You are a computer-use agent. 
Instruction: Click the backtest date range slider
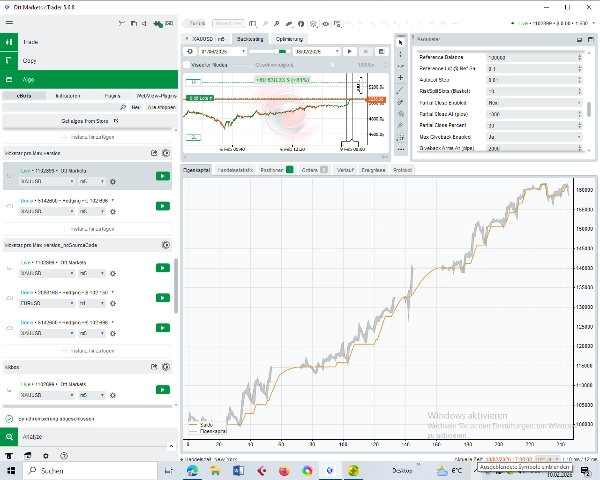[269, 51]
